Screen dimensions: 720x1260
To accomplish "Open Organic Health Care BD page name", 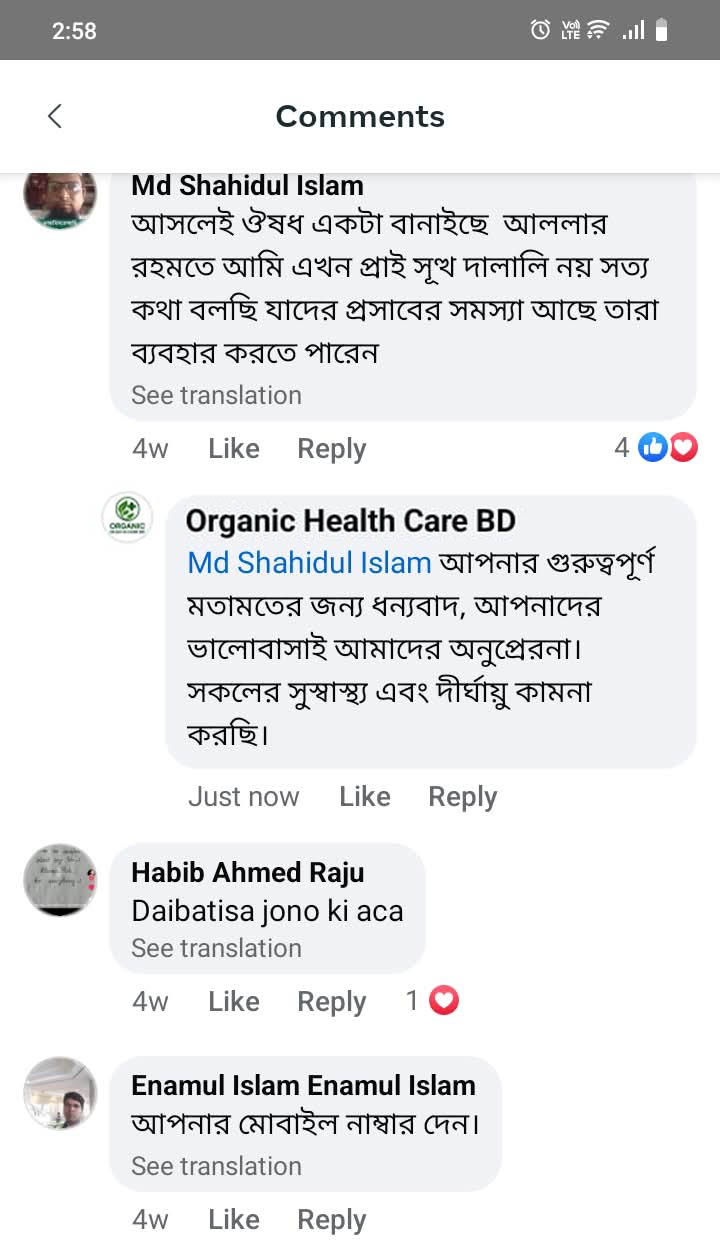I will tap(350, 521).
